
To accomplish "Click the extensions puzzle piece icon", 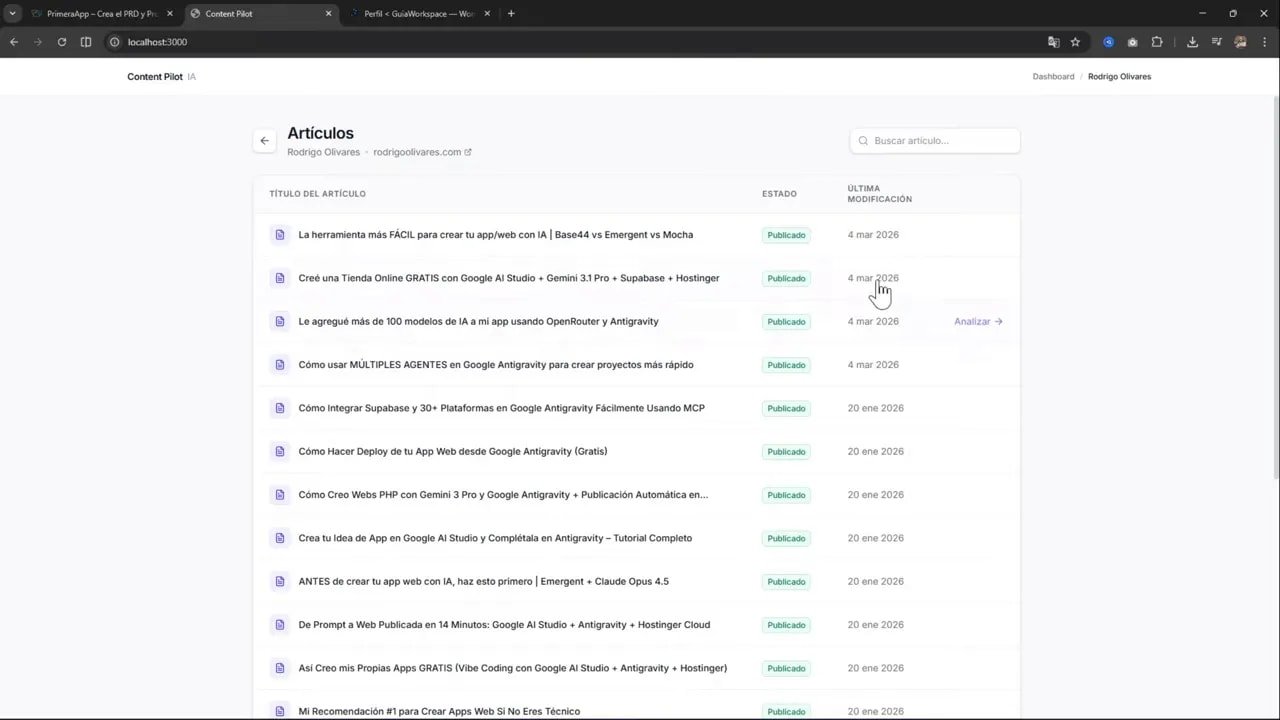I will click(1157, 42).
